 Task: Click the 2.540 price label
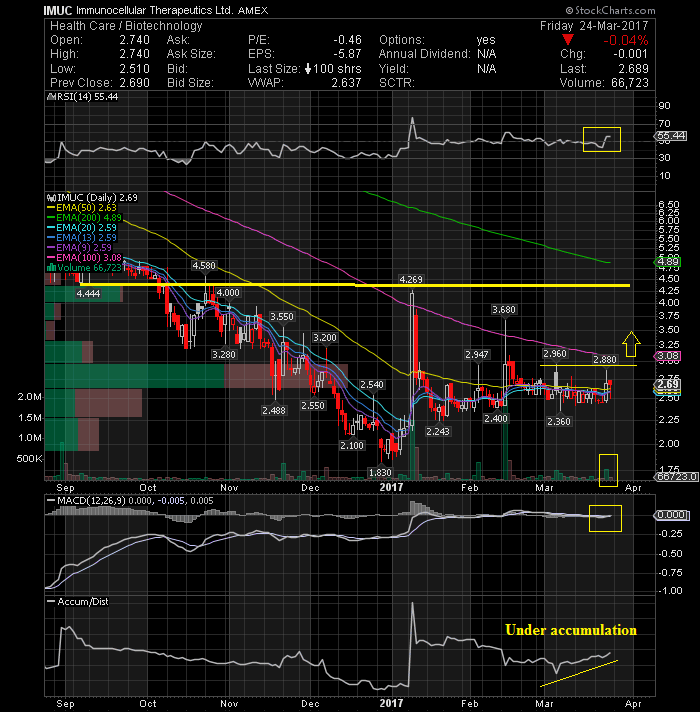(x=372, y=385)
